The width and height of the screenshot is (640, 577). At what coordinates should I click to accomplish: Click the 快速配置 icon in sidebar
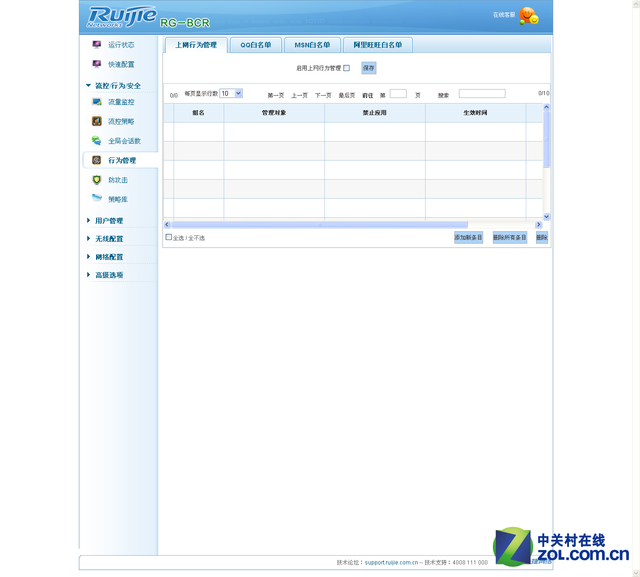[x=97, y=64]
